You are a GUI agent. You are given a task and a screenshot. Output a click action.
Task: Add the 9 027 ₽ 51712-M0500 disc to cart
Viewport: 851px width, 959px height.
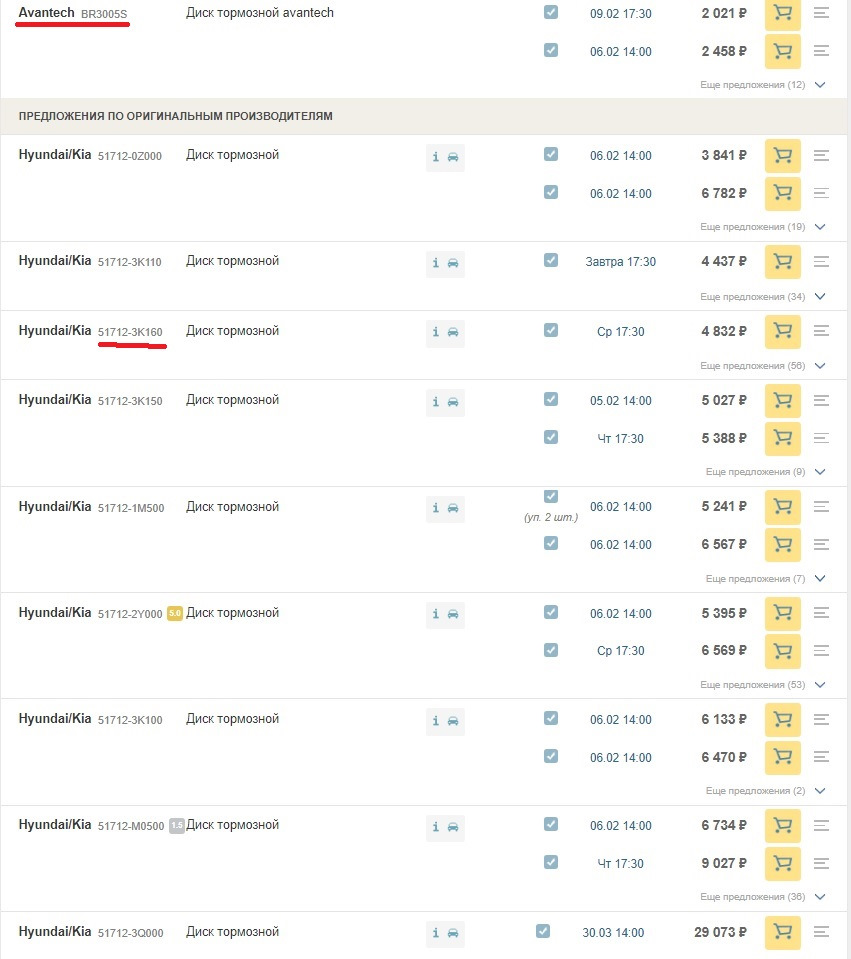point(782,863)
